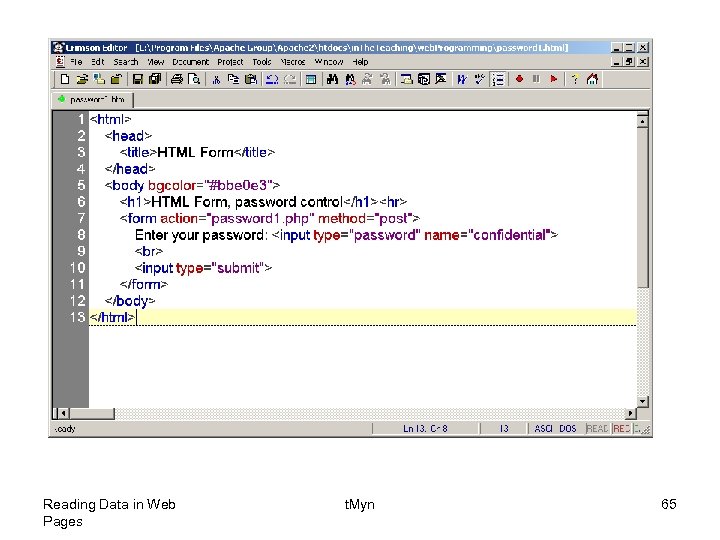Image resolution: width=720 pixels, height=540 pixels.
Task: Click the Home house icon
Action: (x=592, y=79)
